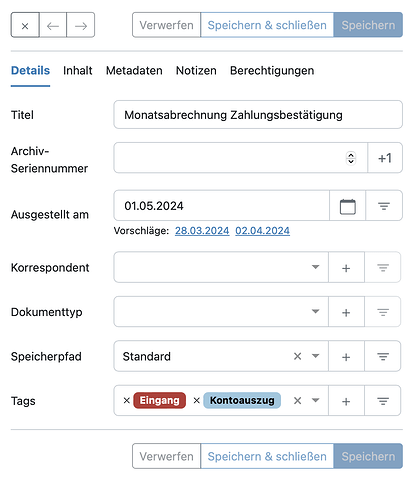This screenshot has height=500, width=416.
Task: Filter documents by Ausgestellt am date
Action: coord(384,206)
